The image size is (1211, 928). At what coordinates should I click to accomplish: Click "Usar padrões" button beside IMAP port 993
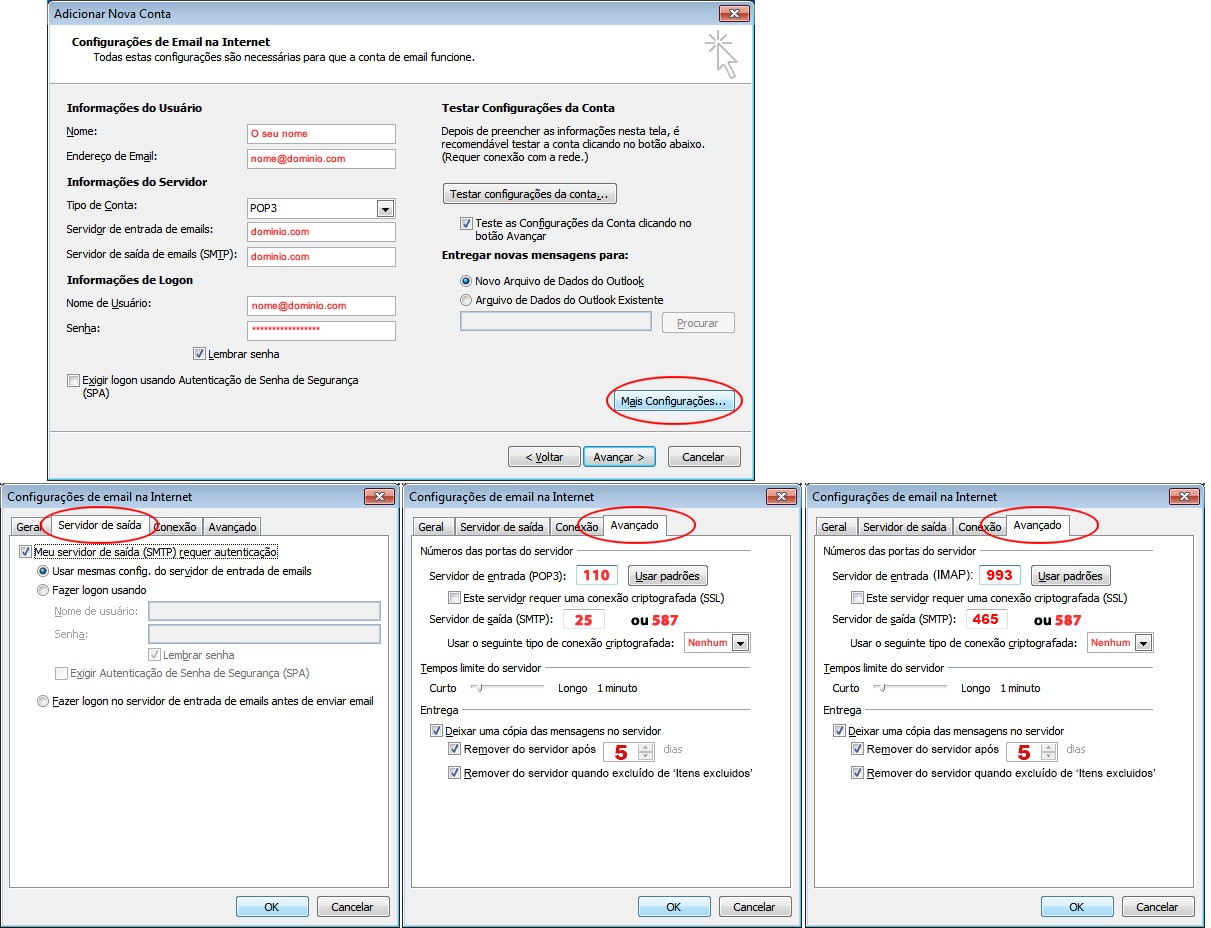coord(1070,576)
